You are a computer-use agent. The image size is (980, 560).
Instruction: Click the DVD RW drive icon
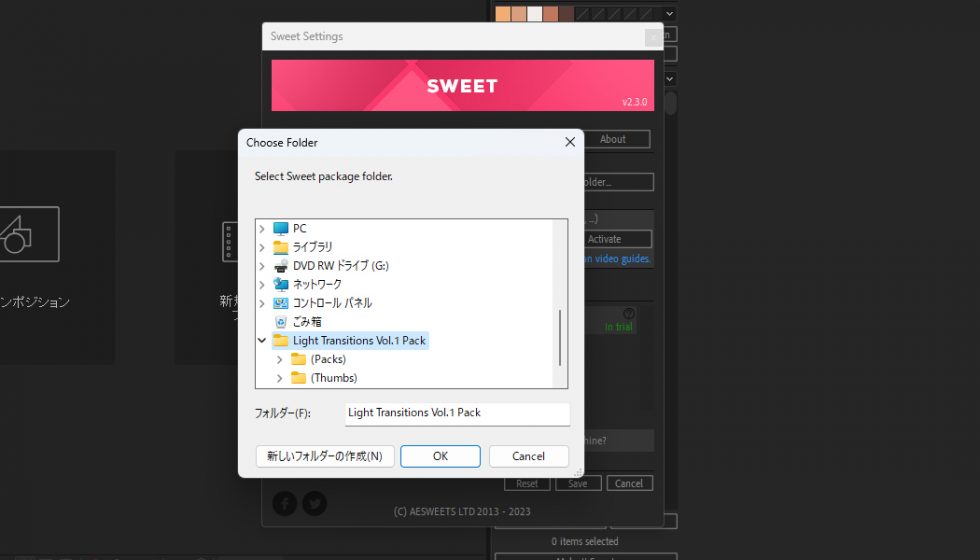pyautogui.click(x=281, y=266)
